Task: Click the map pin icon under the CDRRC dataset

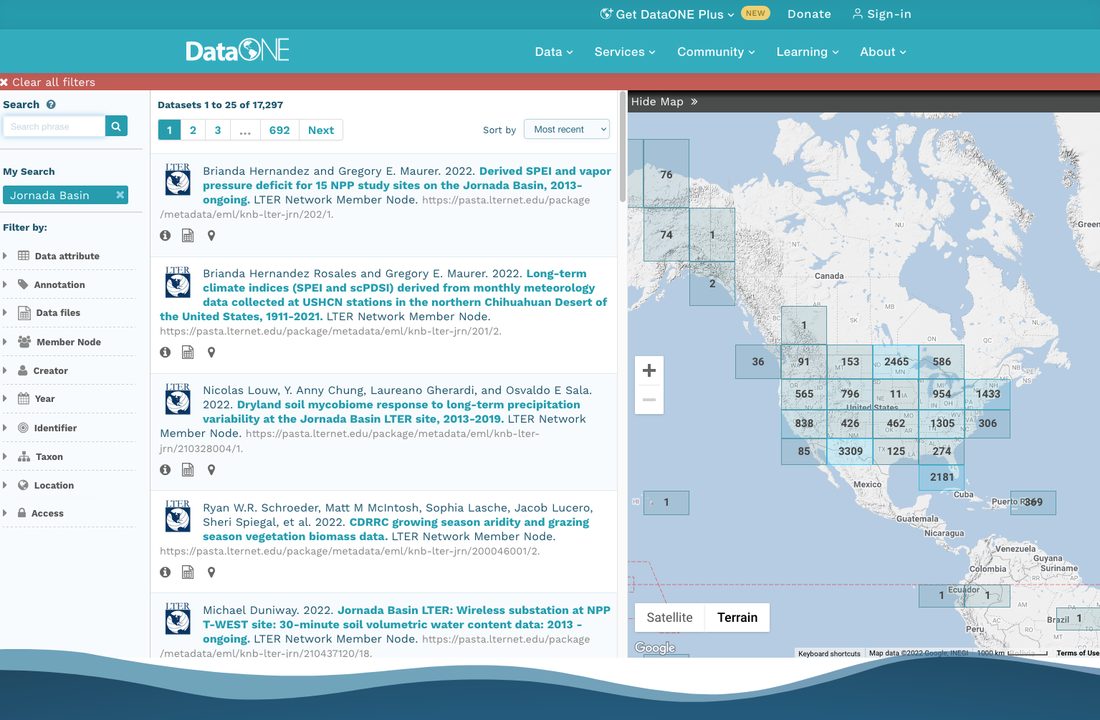Action: click(211, 572)
